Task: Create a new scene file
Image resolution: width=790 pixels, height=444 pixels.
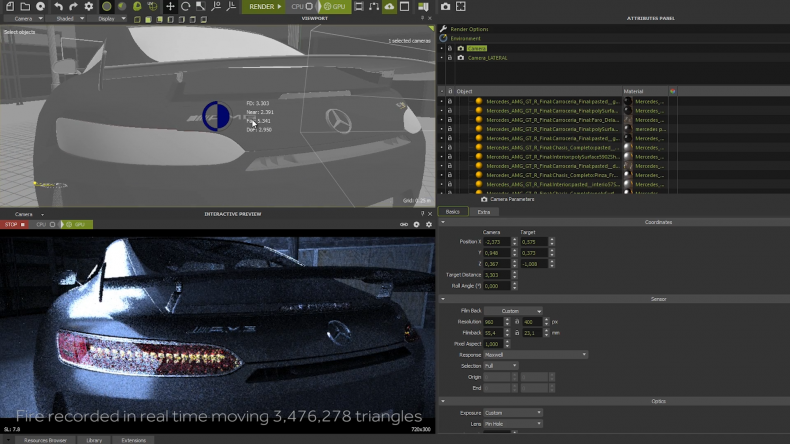Action: 10,7
